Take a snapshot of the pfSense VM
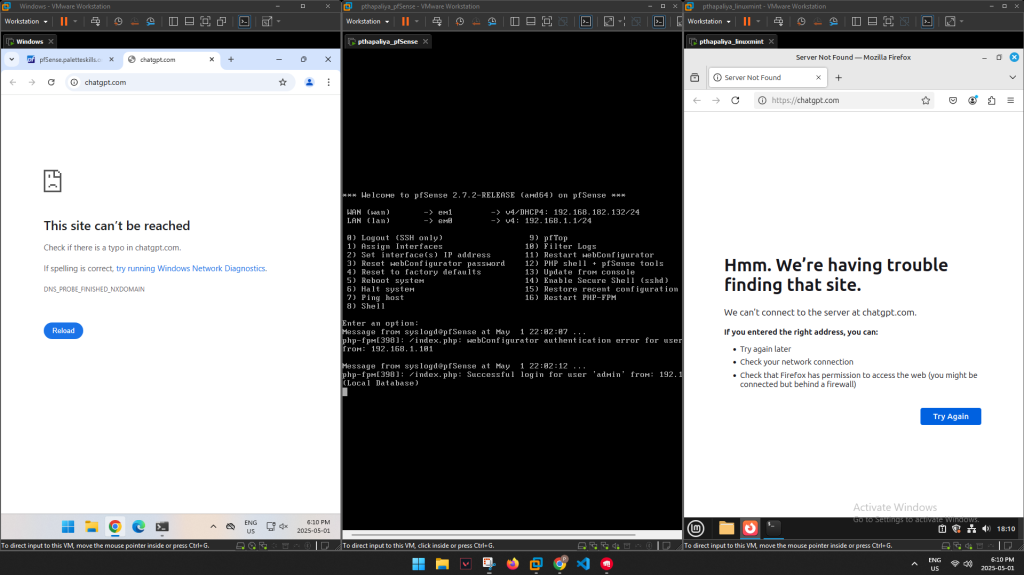The height and width of the screenshot is (575, 1024). (460, 22)
